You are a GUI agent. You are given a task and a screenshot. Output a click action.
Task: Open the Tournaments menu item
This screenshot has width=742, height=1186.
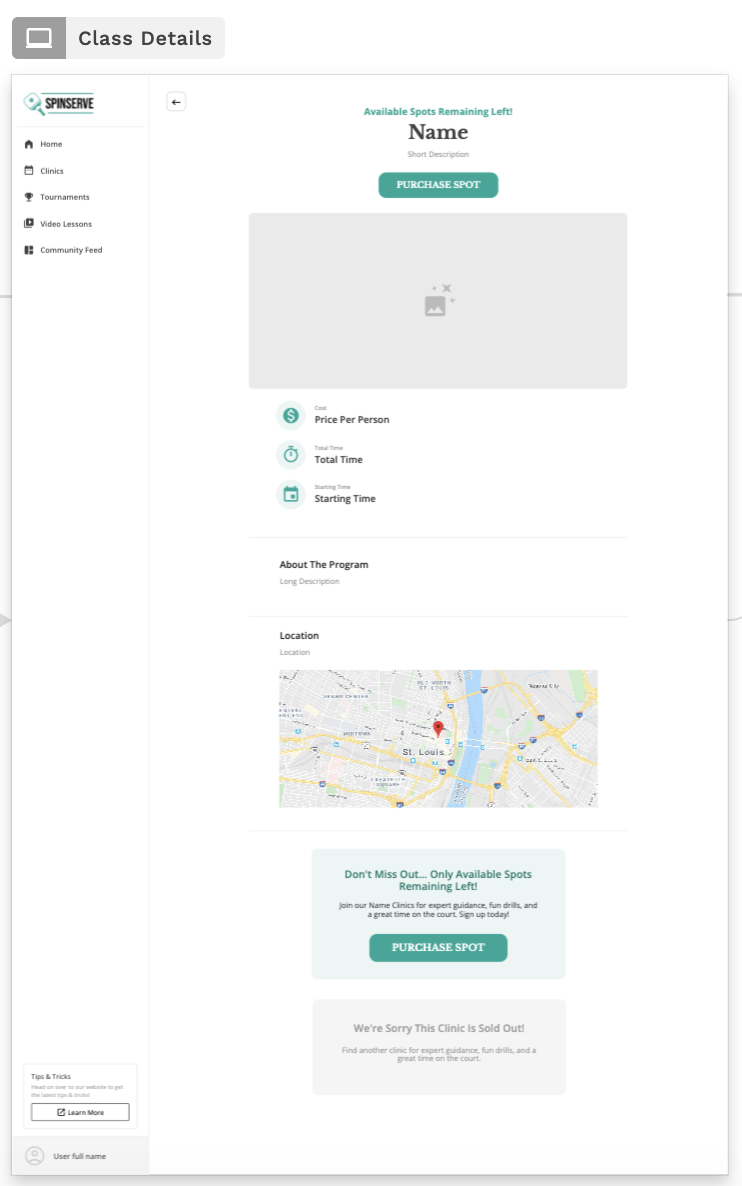pyautogui.click(x=64, y=197)
